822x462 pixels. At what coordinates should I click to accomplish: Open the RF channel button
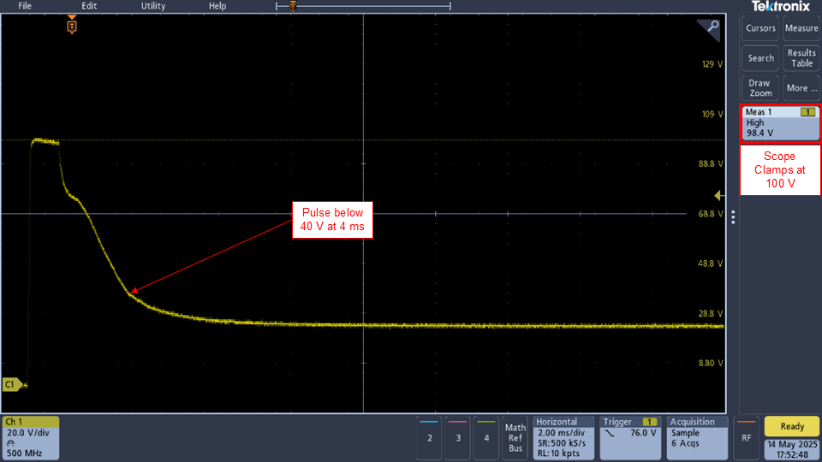[x=747, y=437]
